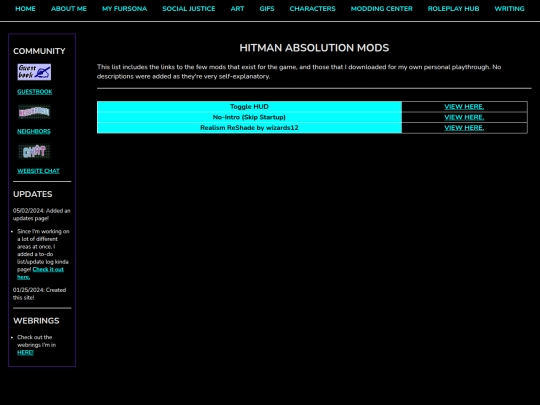Follow the Neighbors text link
Image resolution: width=540 pixels, height=405 pixels.
tap(34, 131)
